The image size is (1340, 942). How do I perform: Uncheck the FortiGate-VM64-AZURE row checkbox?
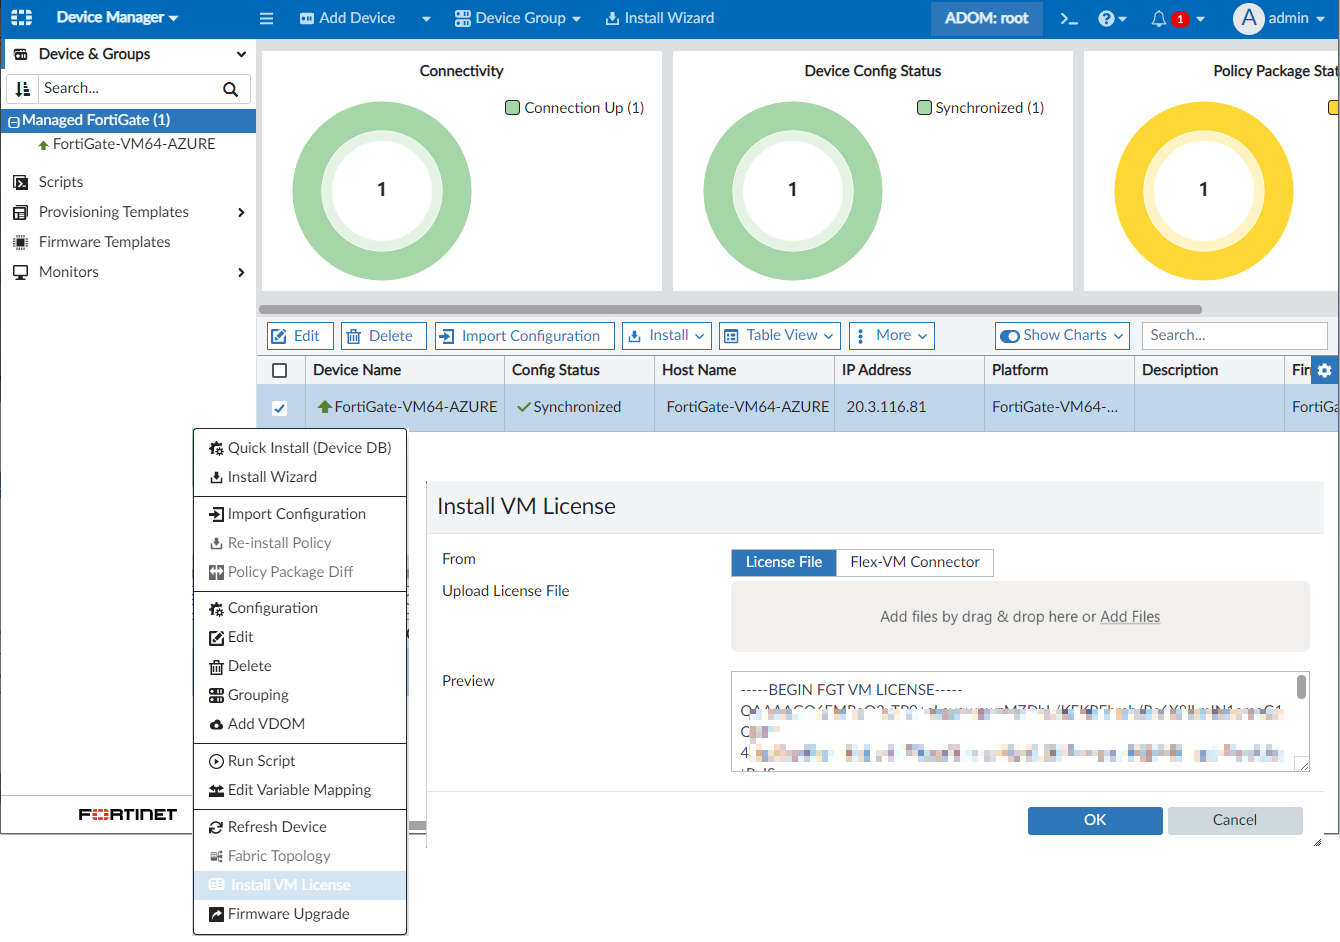coord(280,408)
